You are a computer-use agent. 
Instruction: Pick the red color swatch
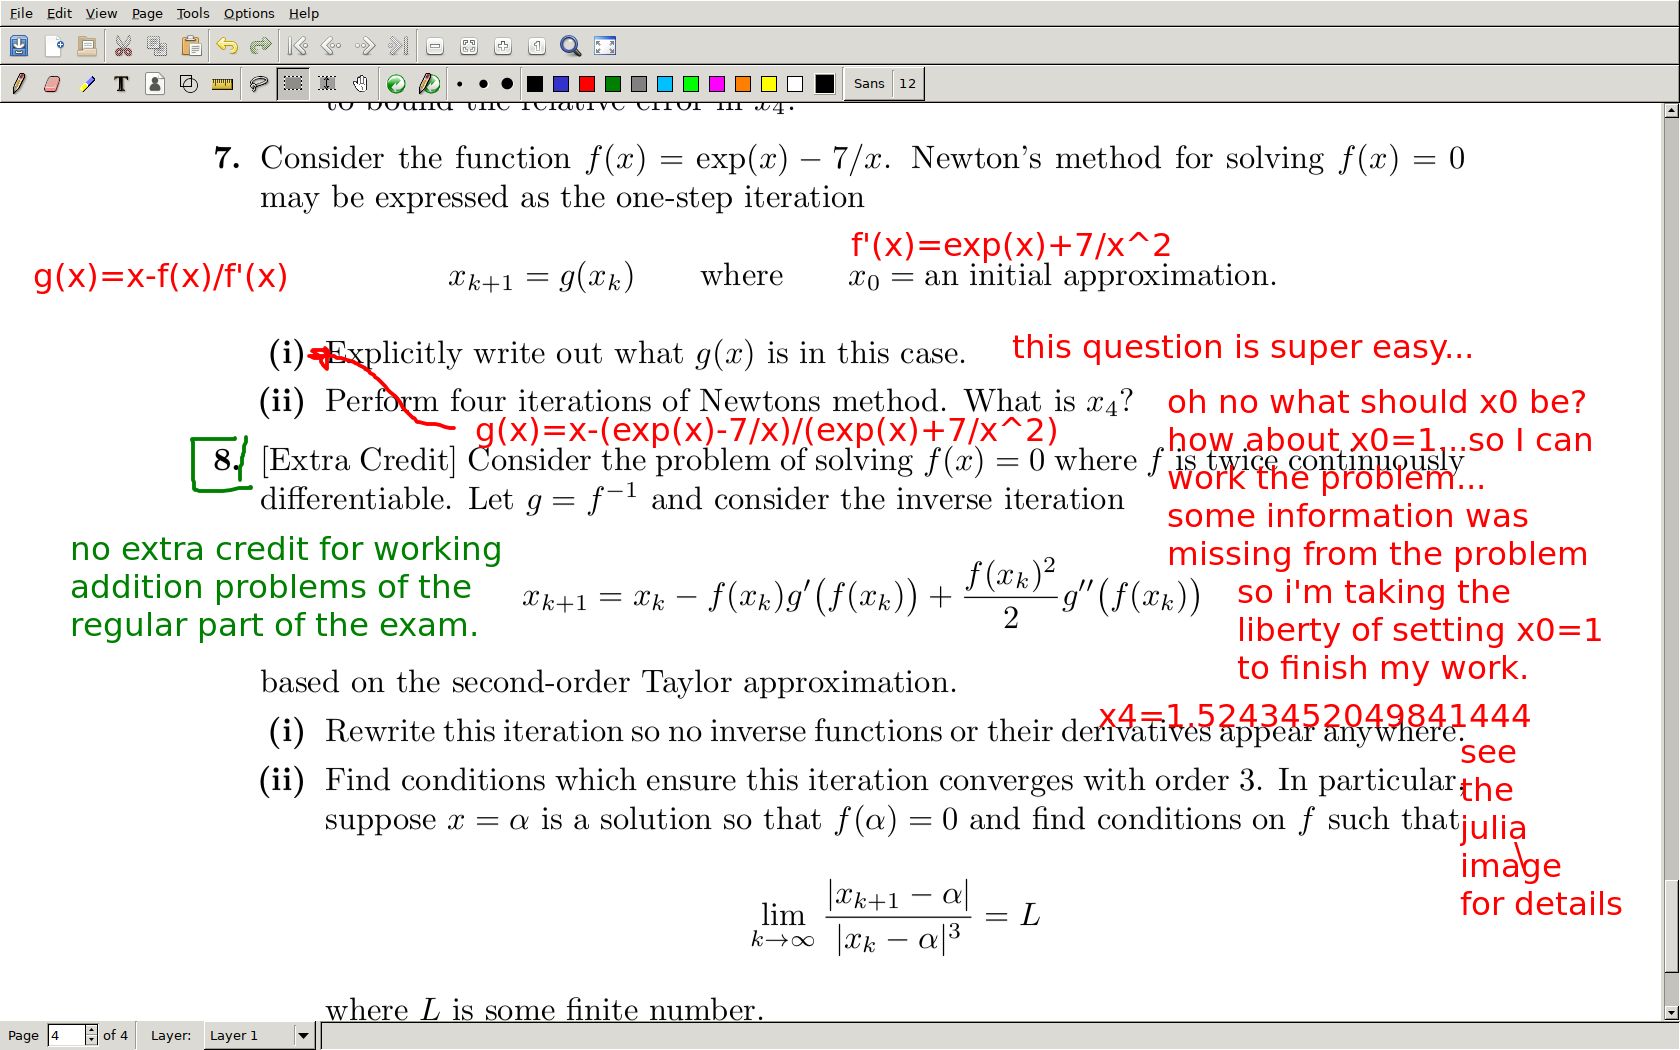587,84
